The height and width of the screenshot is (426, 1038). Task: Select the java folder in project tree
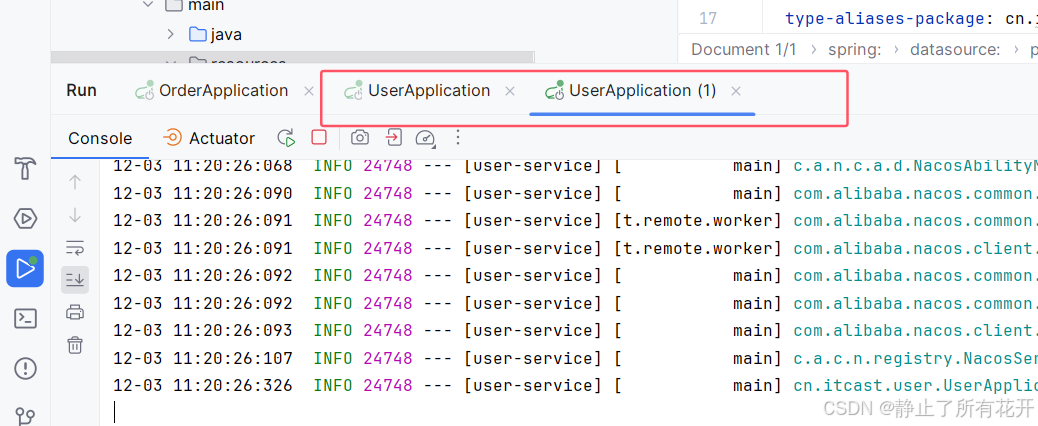pyautogui.click(x=215, y=34)
